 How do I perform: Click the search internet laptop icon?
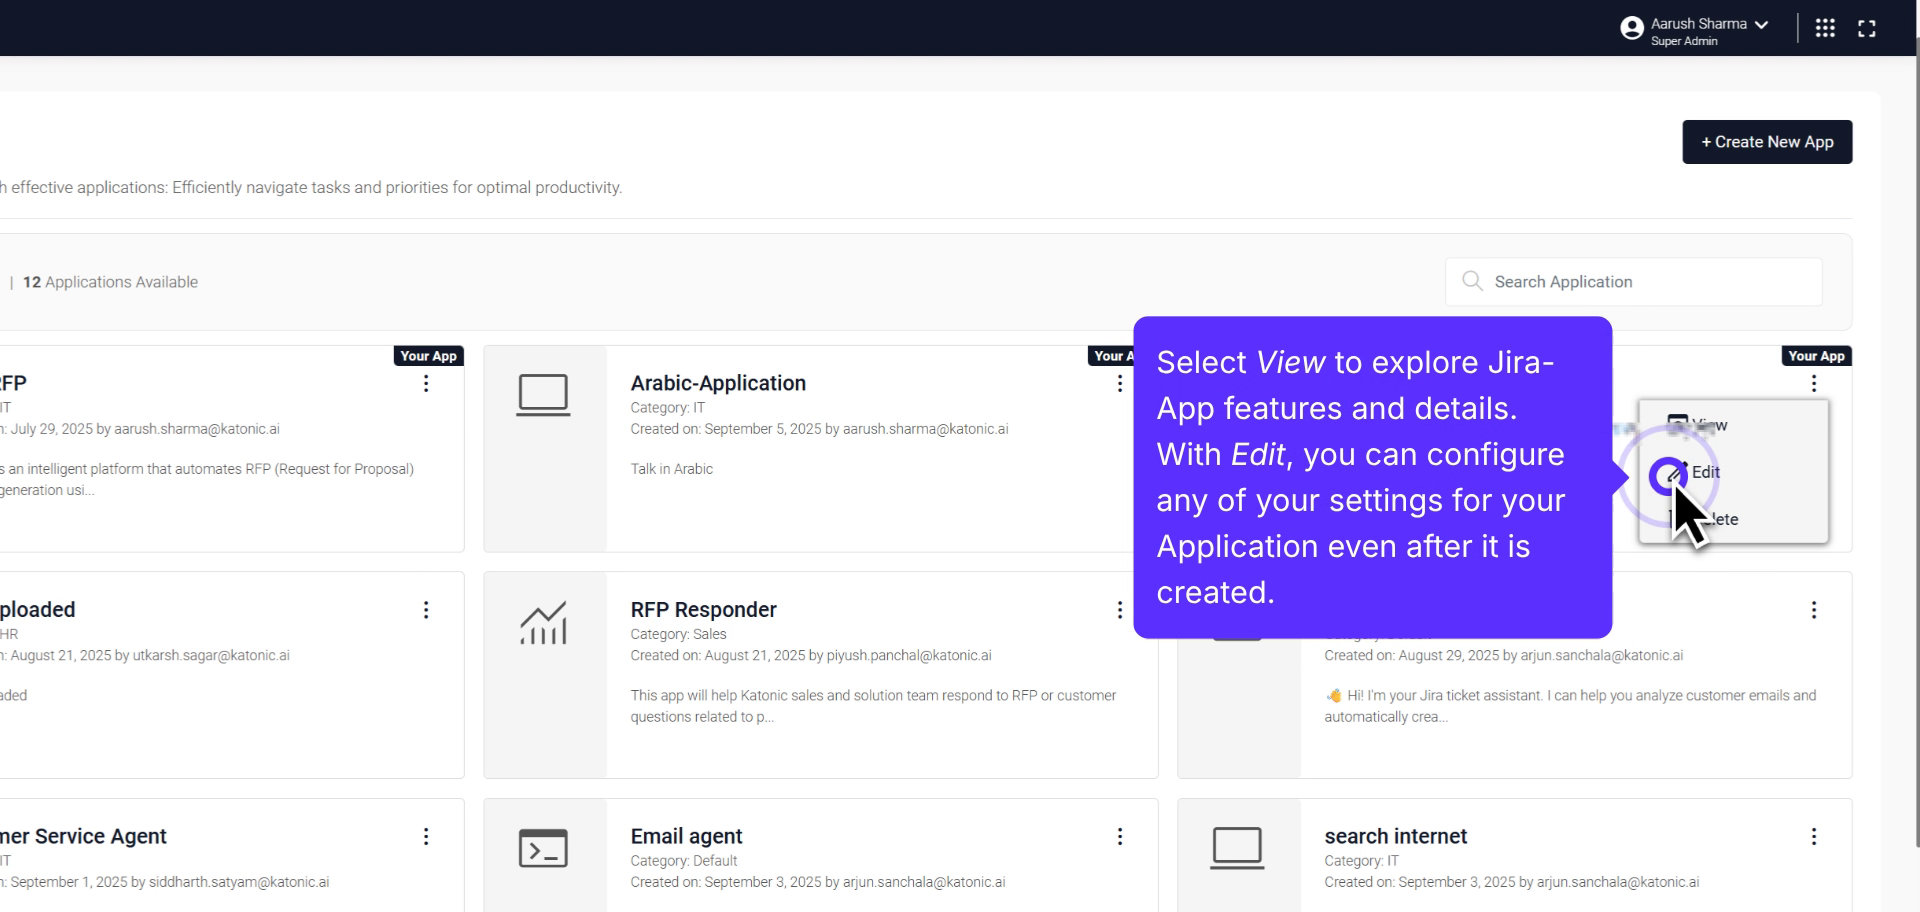[1237, 848]
